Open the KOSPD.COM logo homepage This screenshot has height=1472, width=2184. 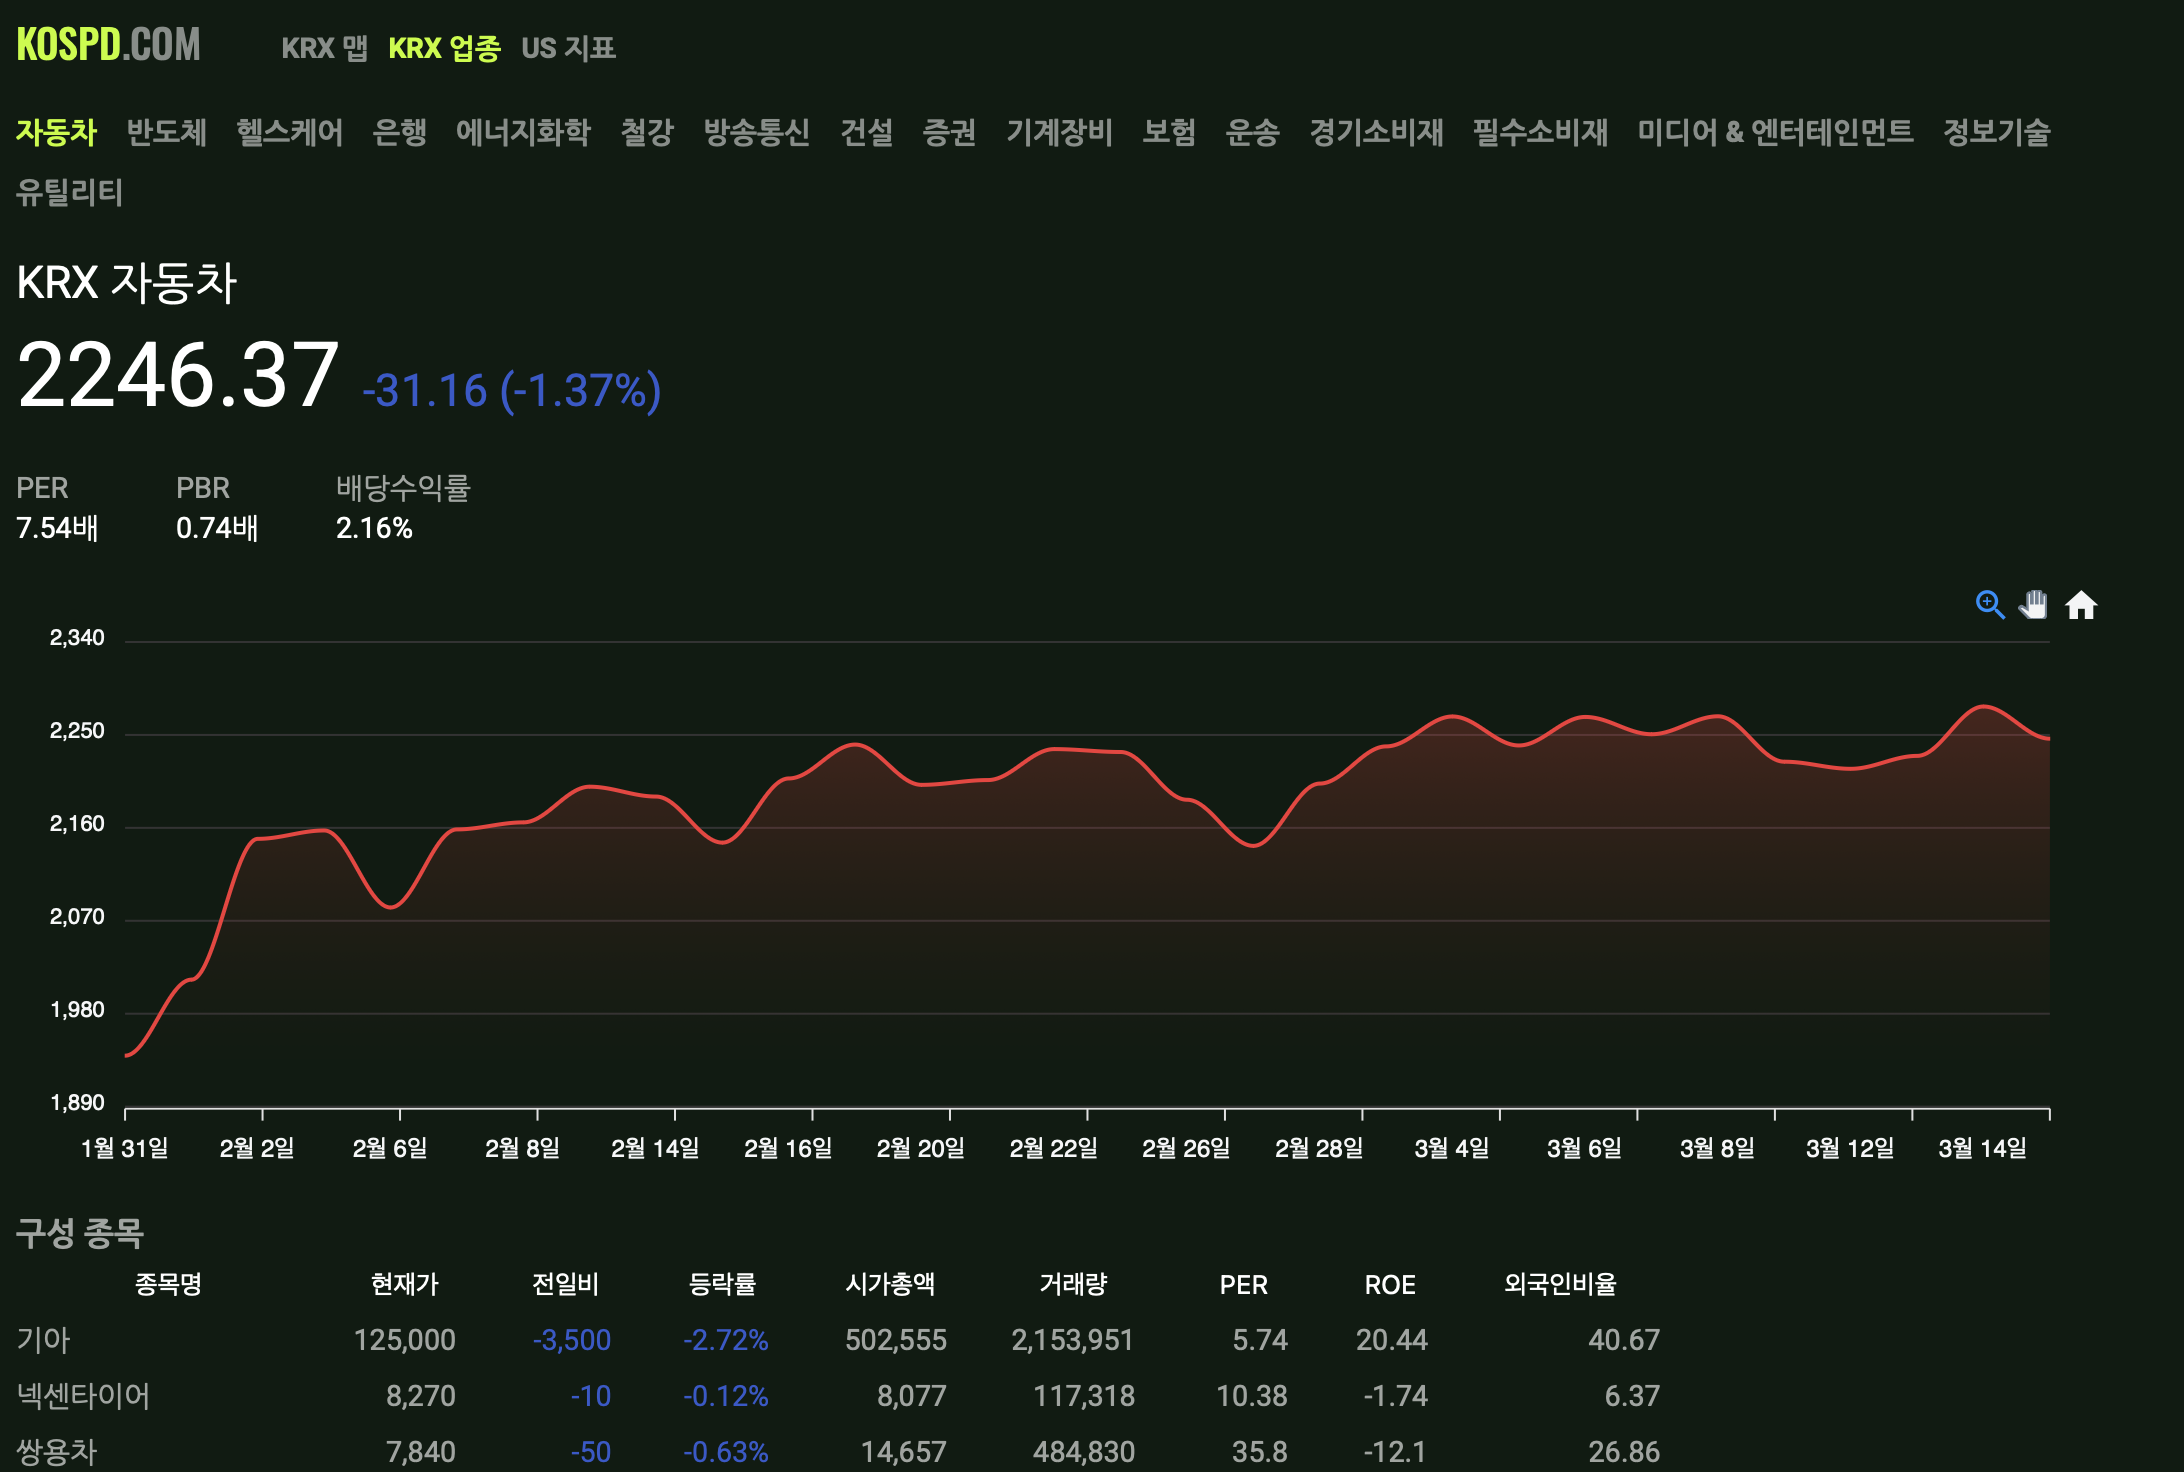(x=108, y=45)
